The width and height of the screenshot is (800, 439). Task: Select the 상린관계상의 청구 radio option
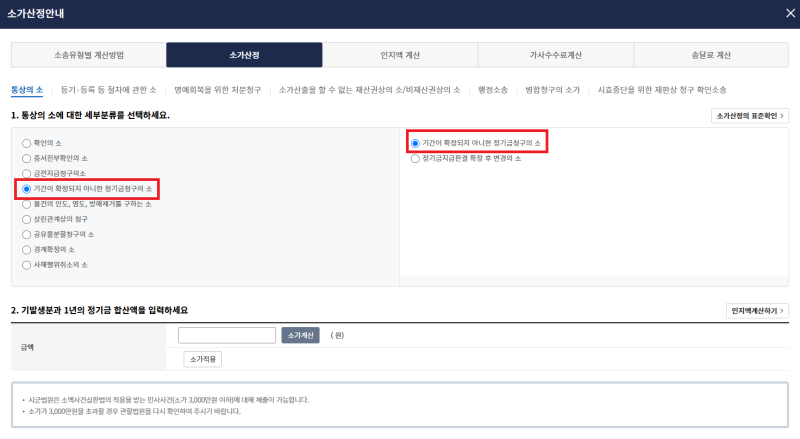point(27,220)
